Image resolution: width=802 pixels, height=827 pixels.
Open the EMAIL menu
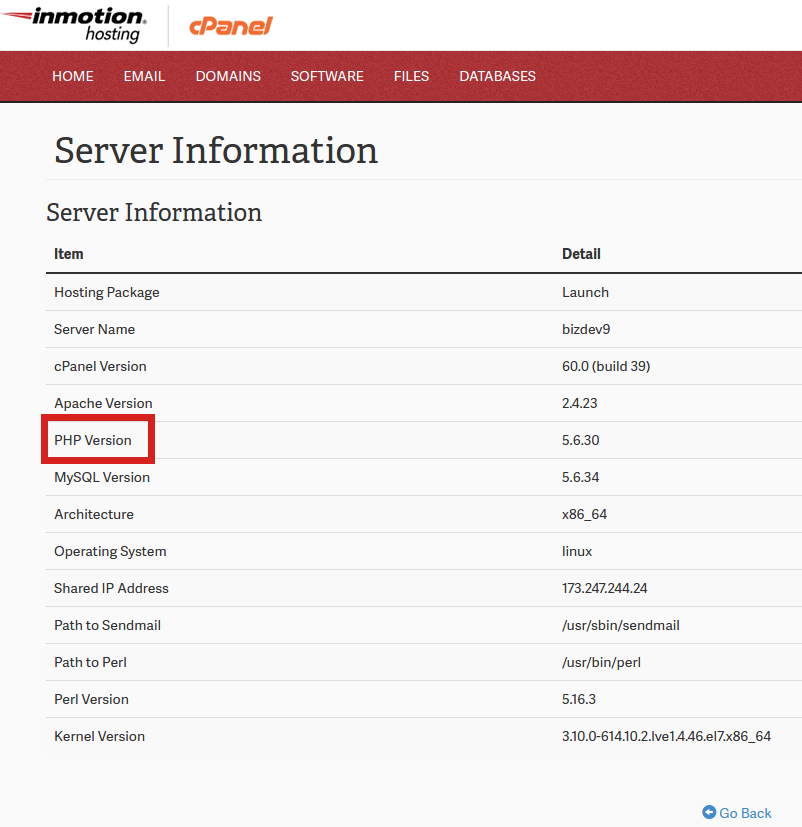tap(144, 76)
